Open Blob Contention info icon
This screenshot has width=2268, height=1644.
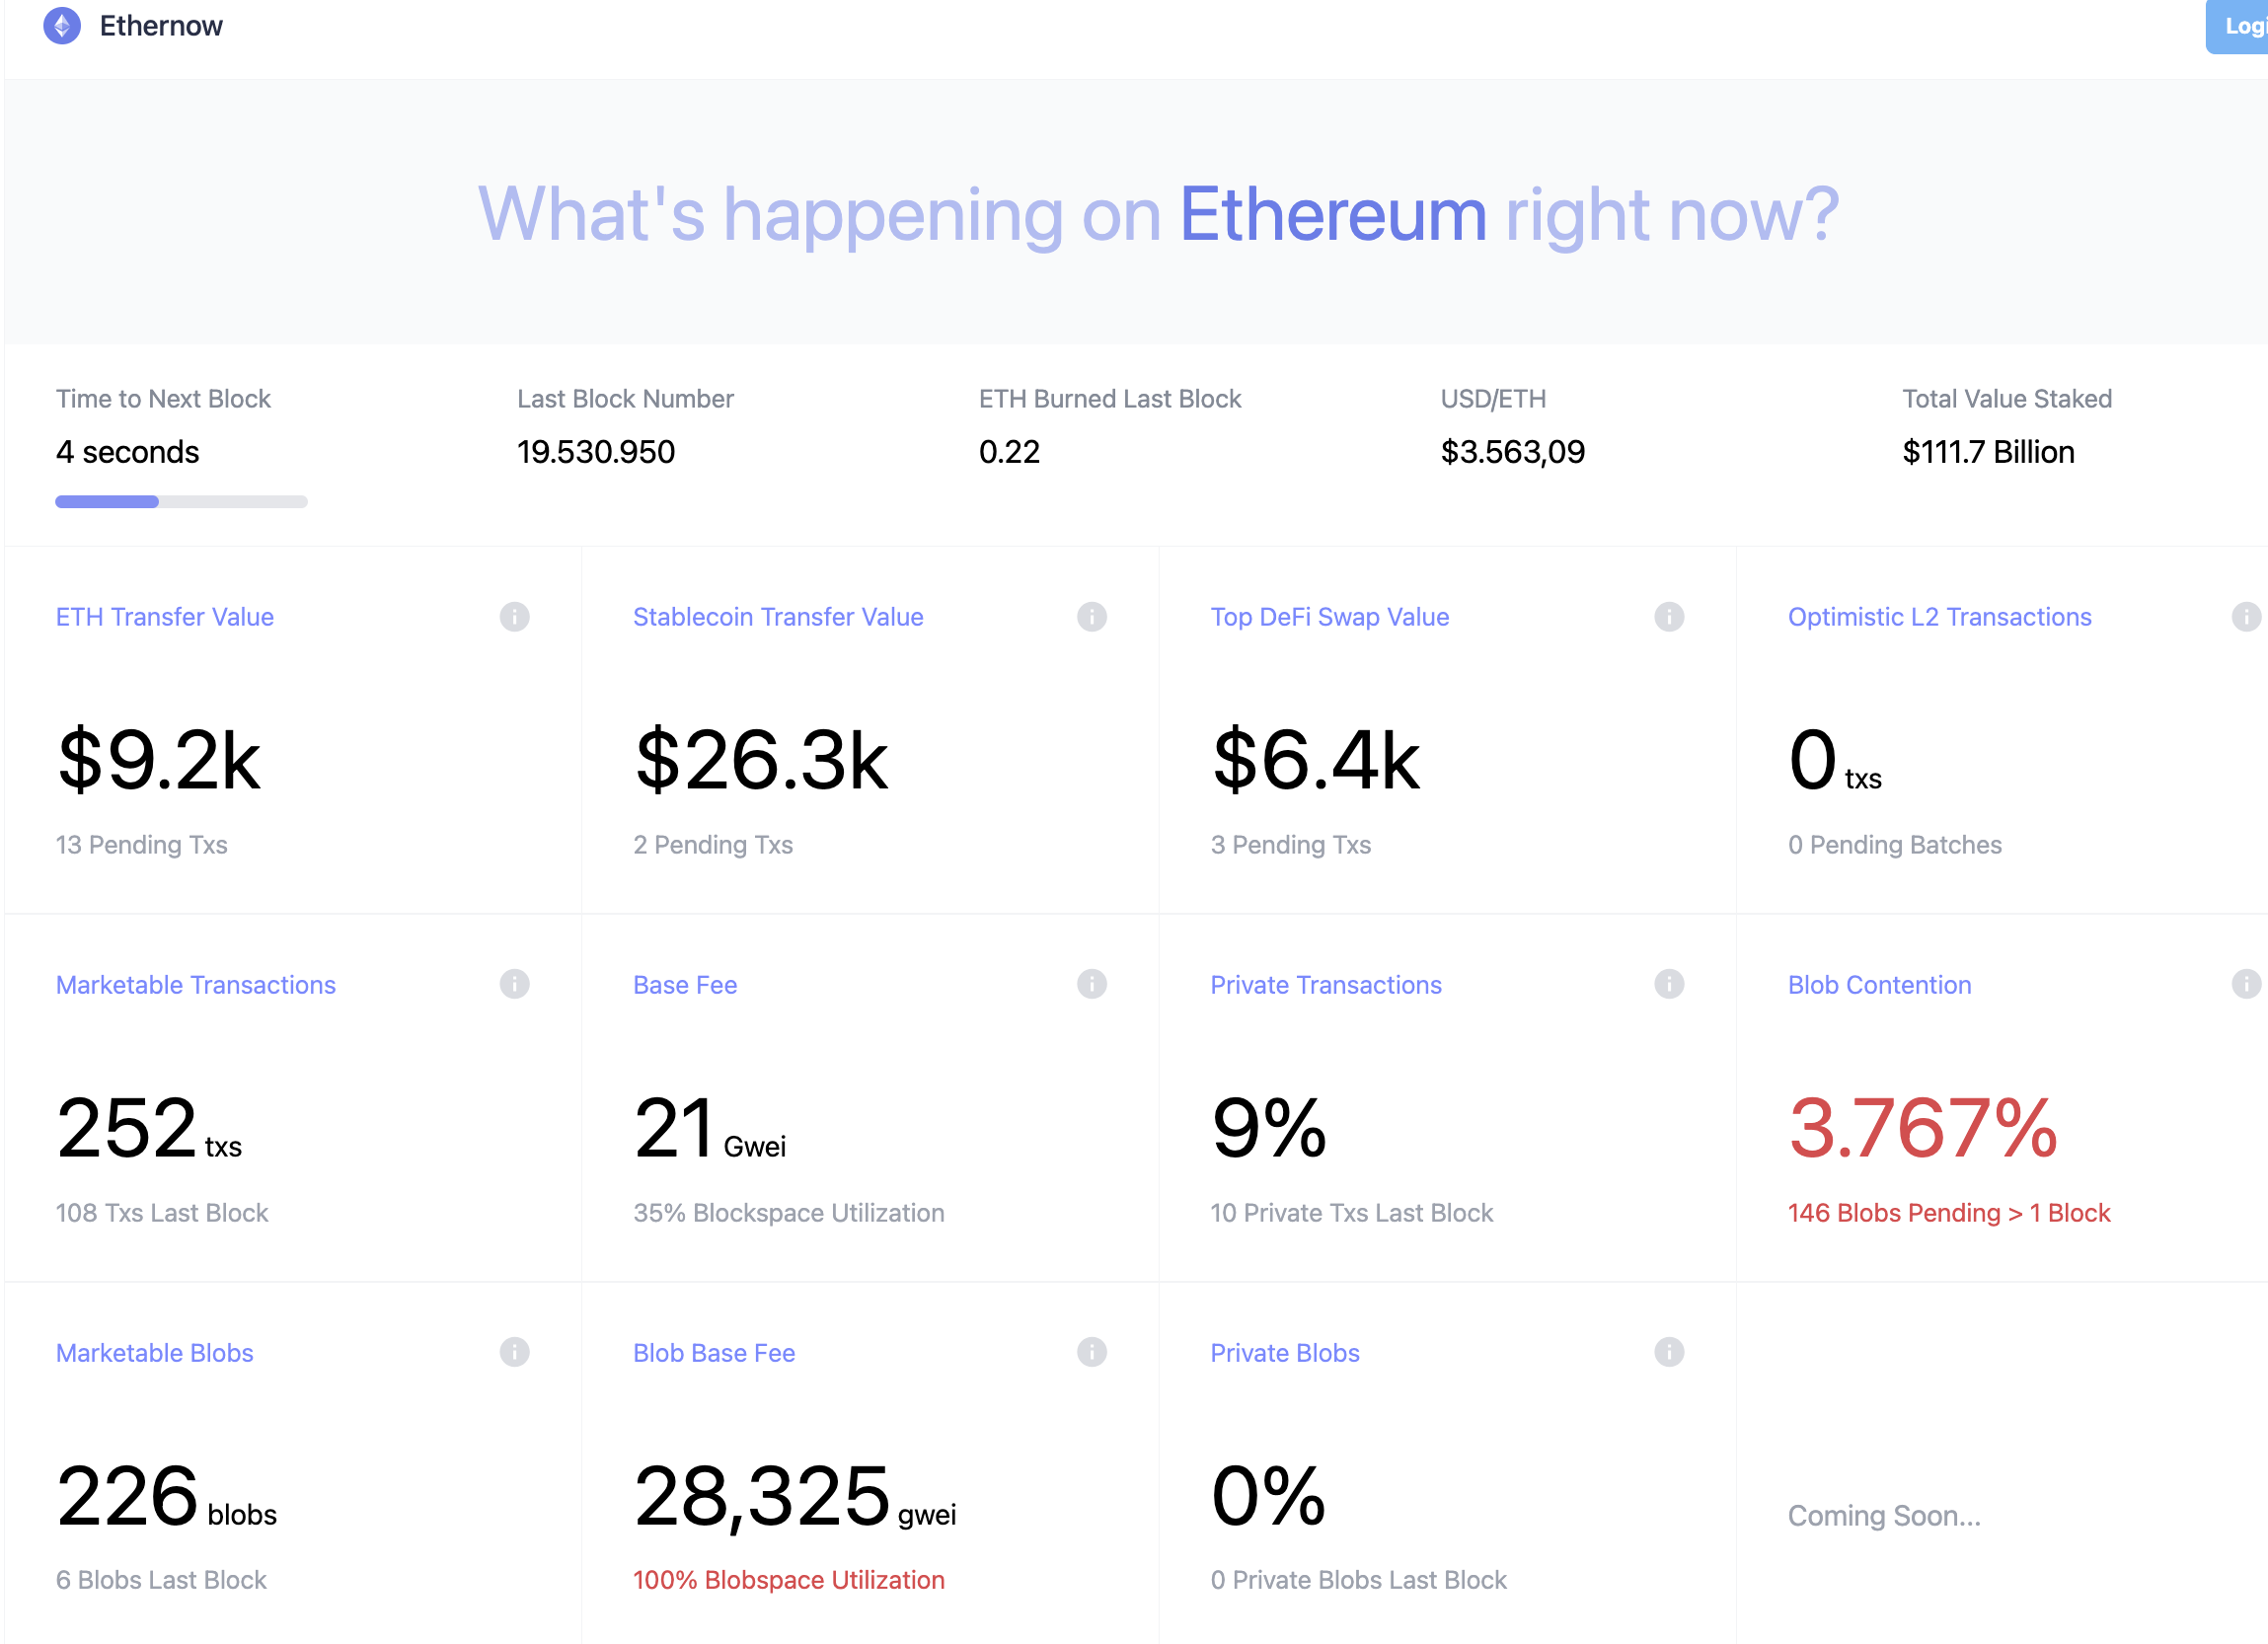click(2245, 984)
